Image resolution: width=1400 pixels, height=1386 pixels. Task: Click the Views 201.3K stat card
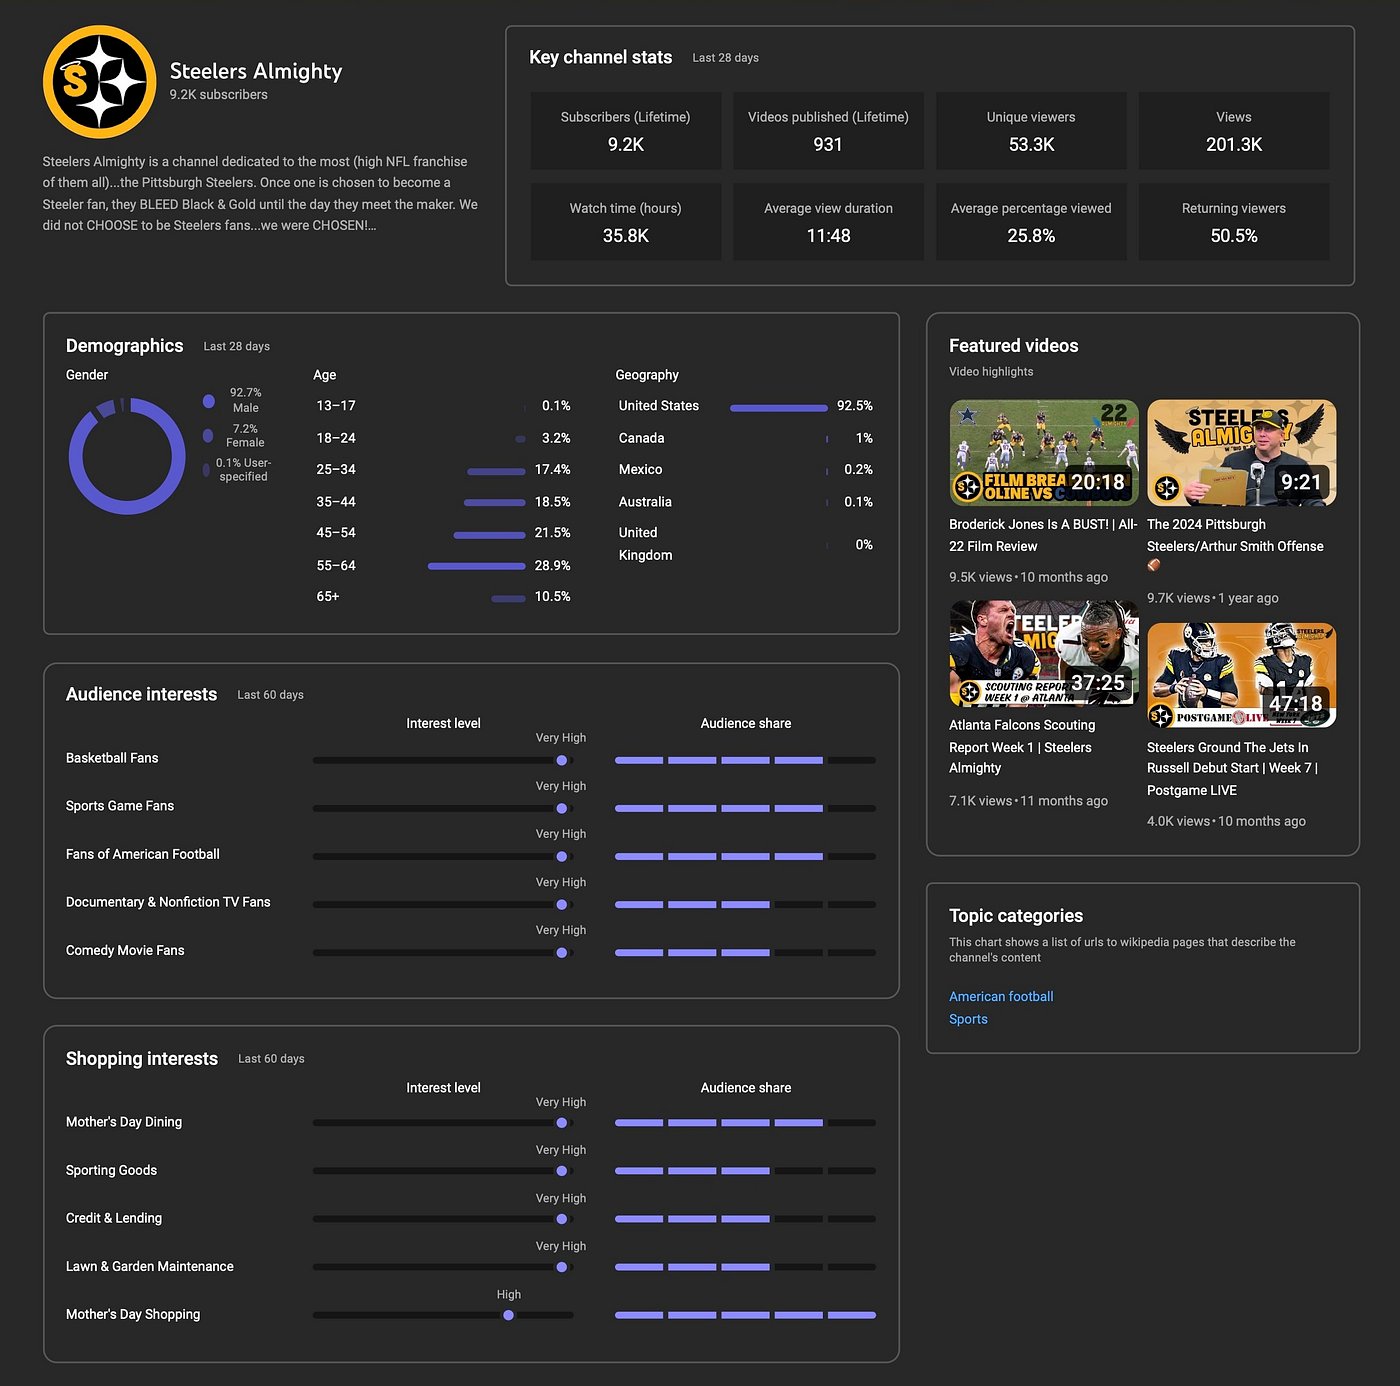(x=1234, y=131)
